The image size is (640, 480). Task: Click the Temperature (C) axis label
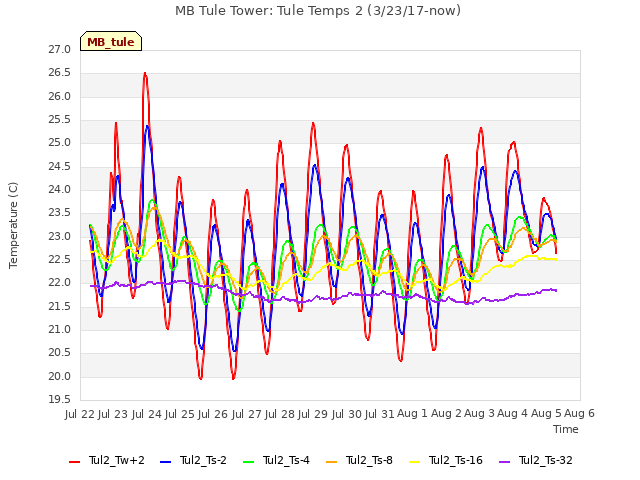[13, 225]
